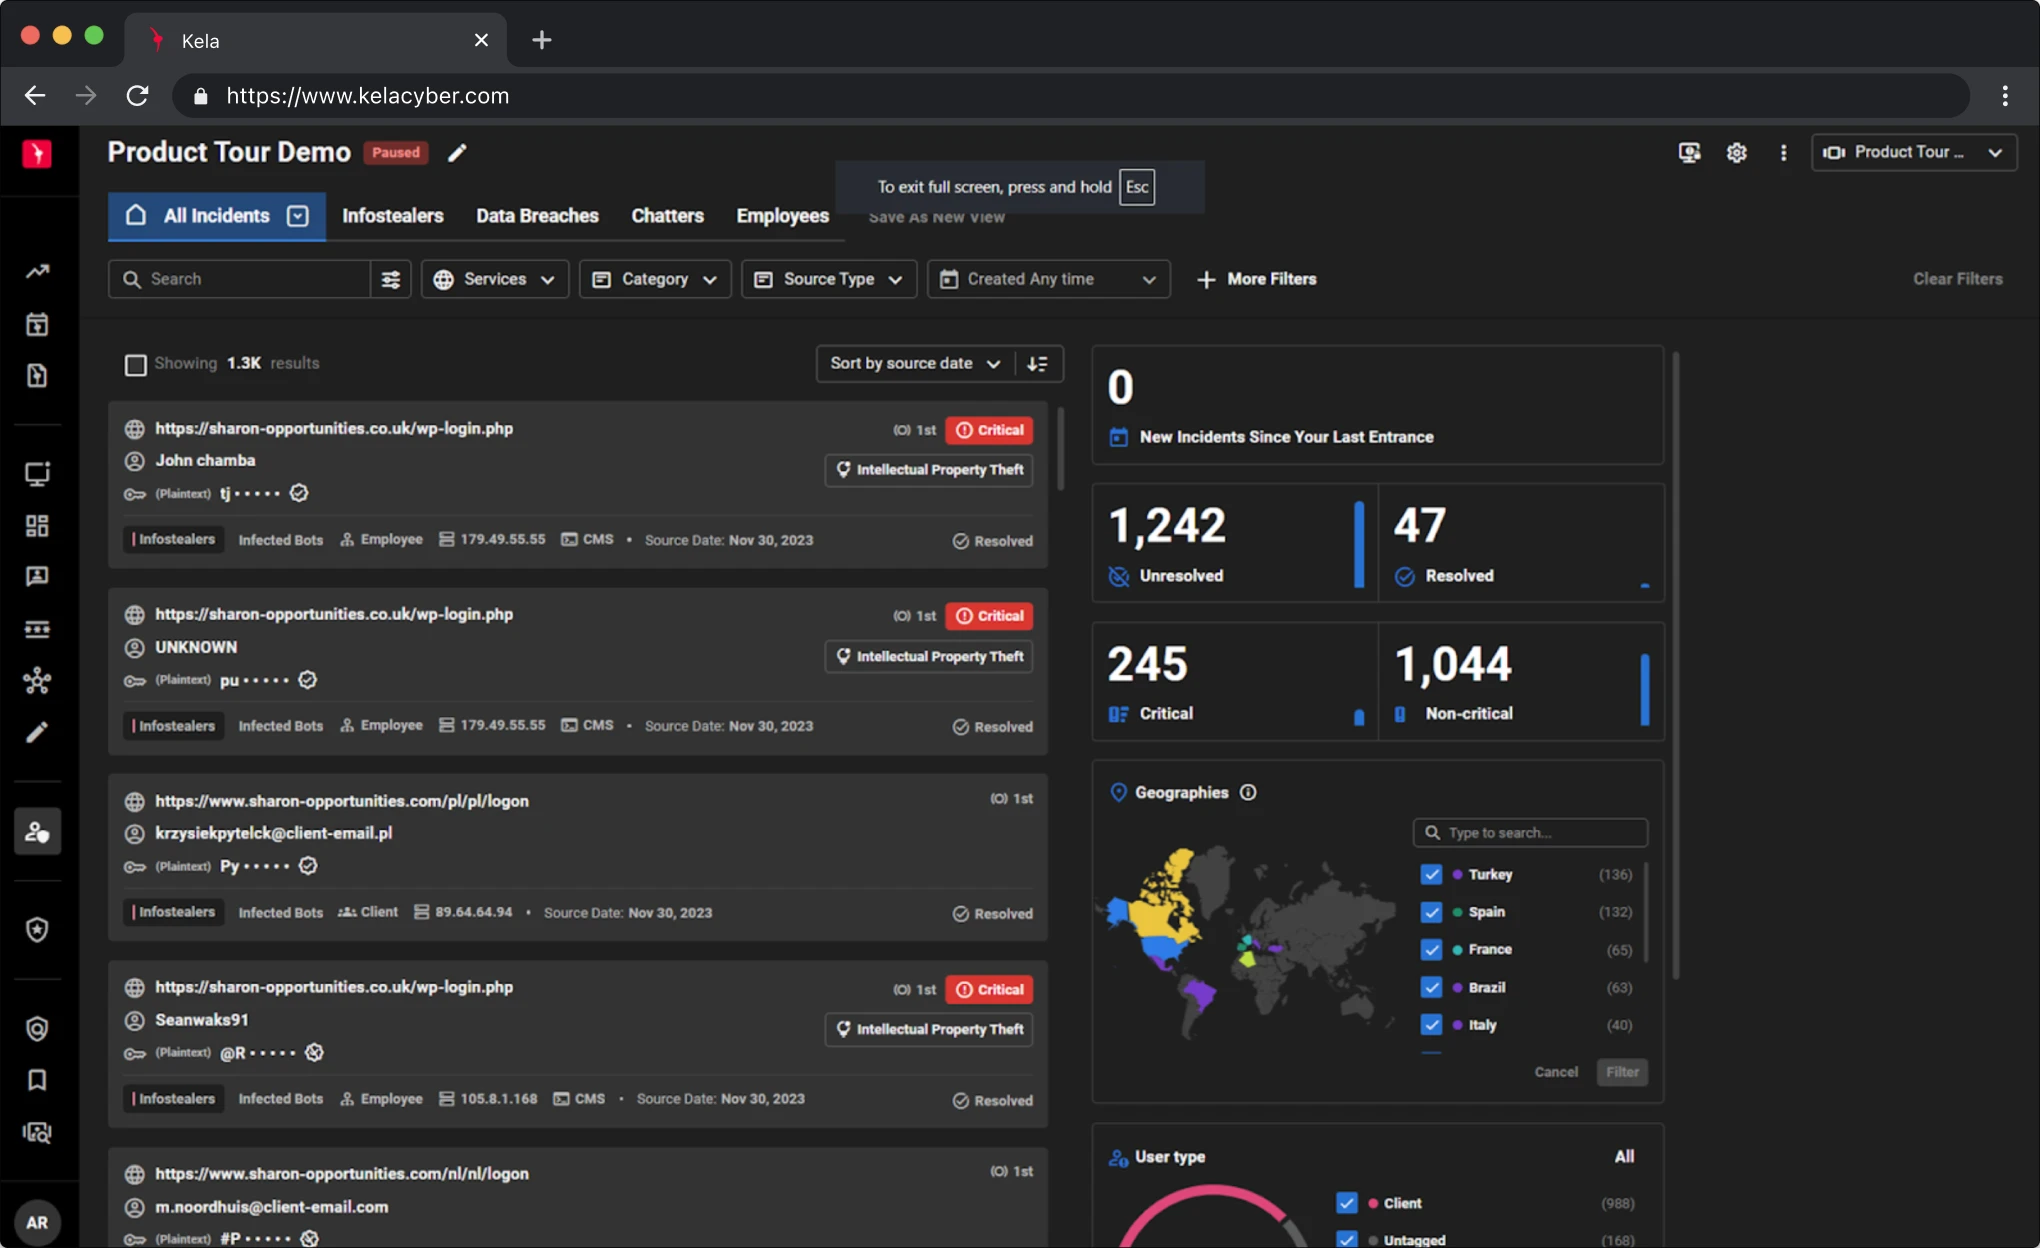The width and height of the screenshot is (2040, 1248).
Task: Open the search-screen icon in the sidebar
Action: click(37, 1132)
